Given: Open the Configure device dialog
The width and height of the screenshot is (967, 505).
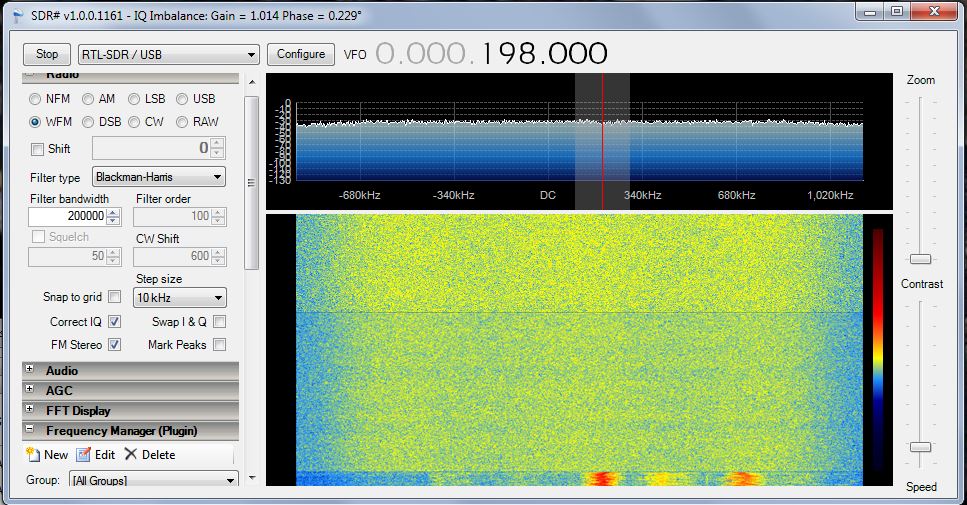Looking at the screenshot, I should 301,54.
